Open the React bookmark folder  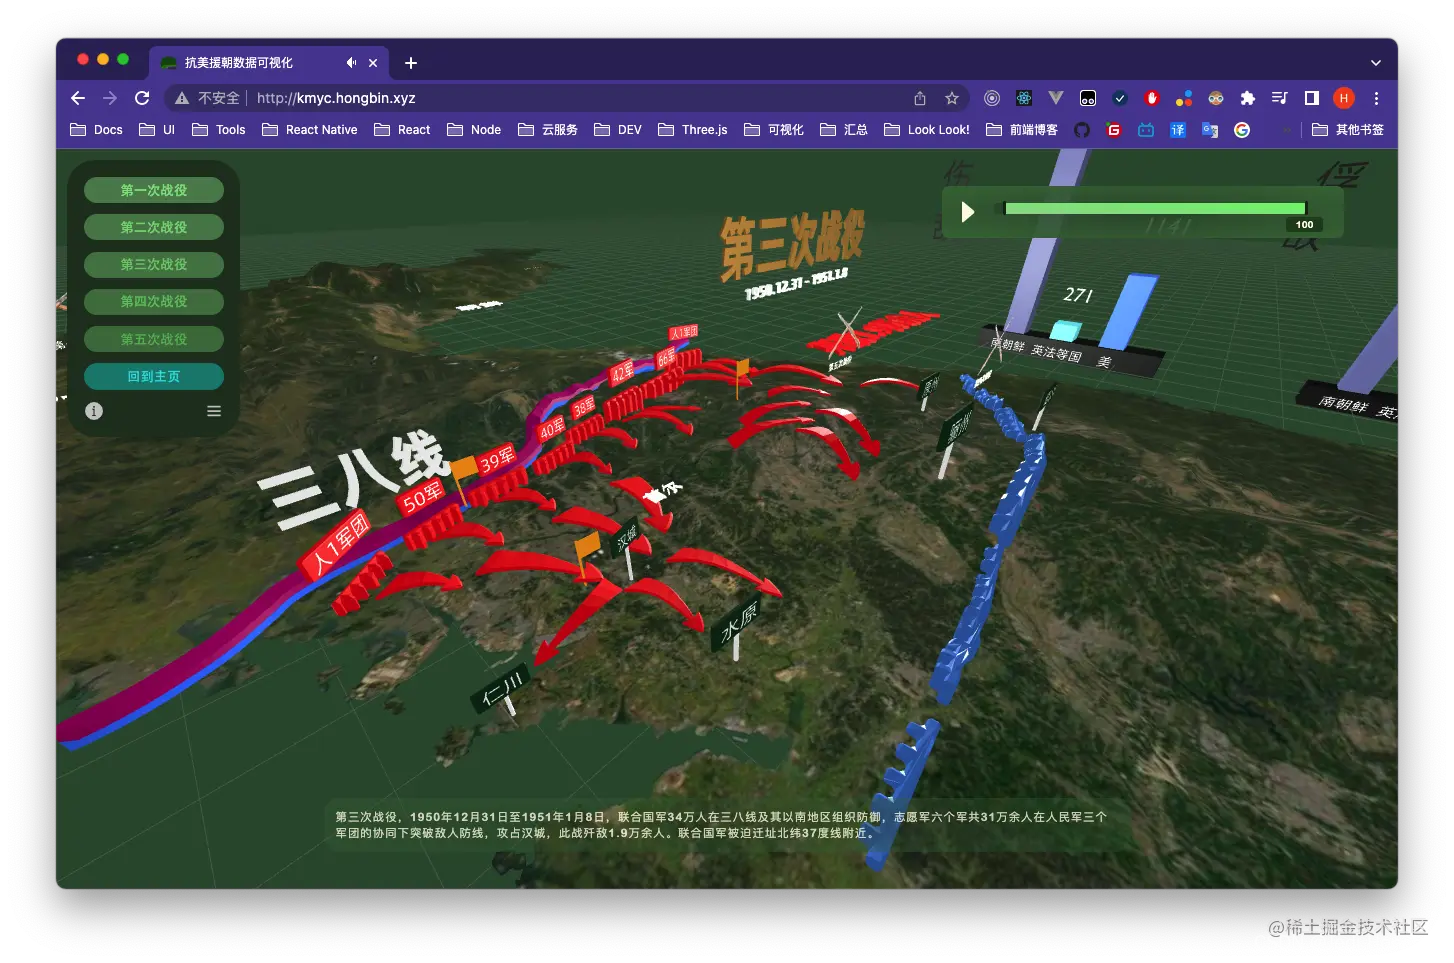coord(402,130)
